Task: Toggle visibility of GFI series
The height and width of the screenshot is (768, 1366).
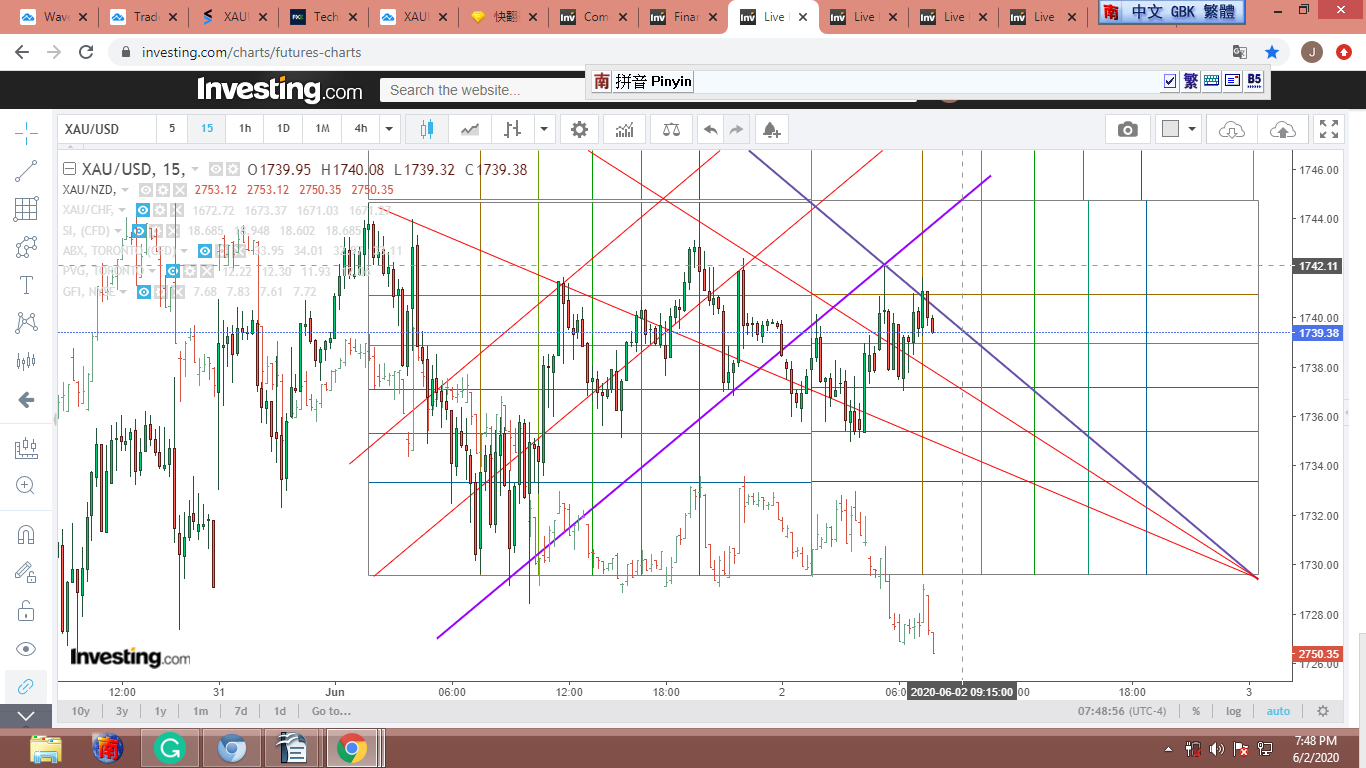Action: click(x=145, y=291)
